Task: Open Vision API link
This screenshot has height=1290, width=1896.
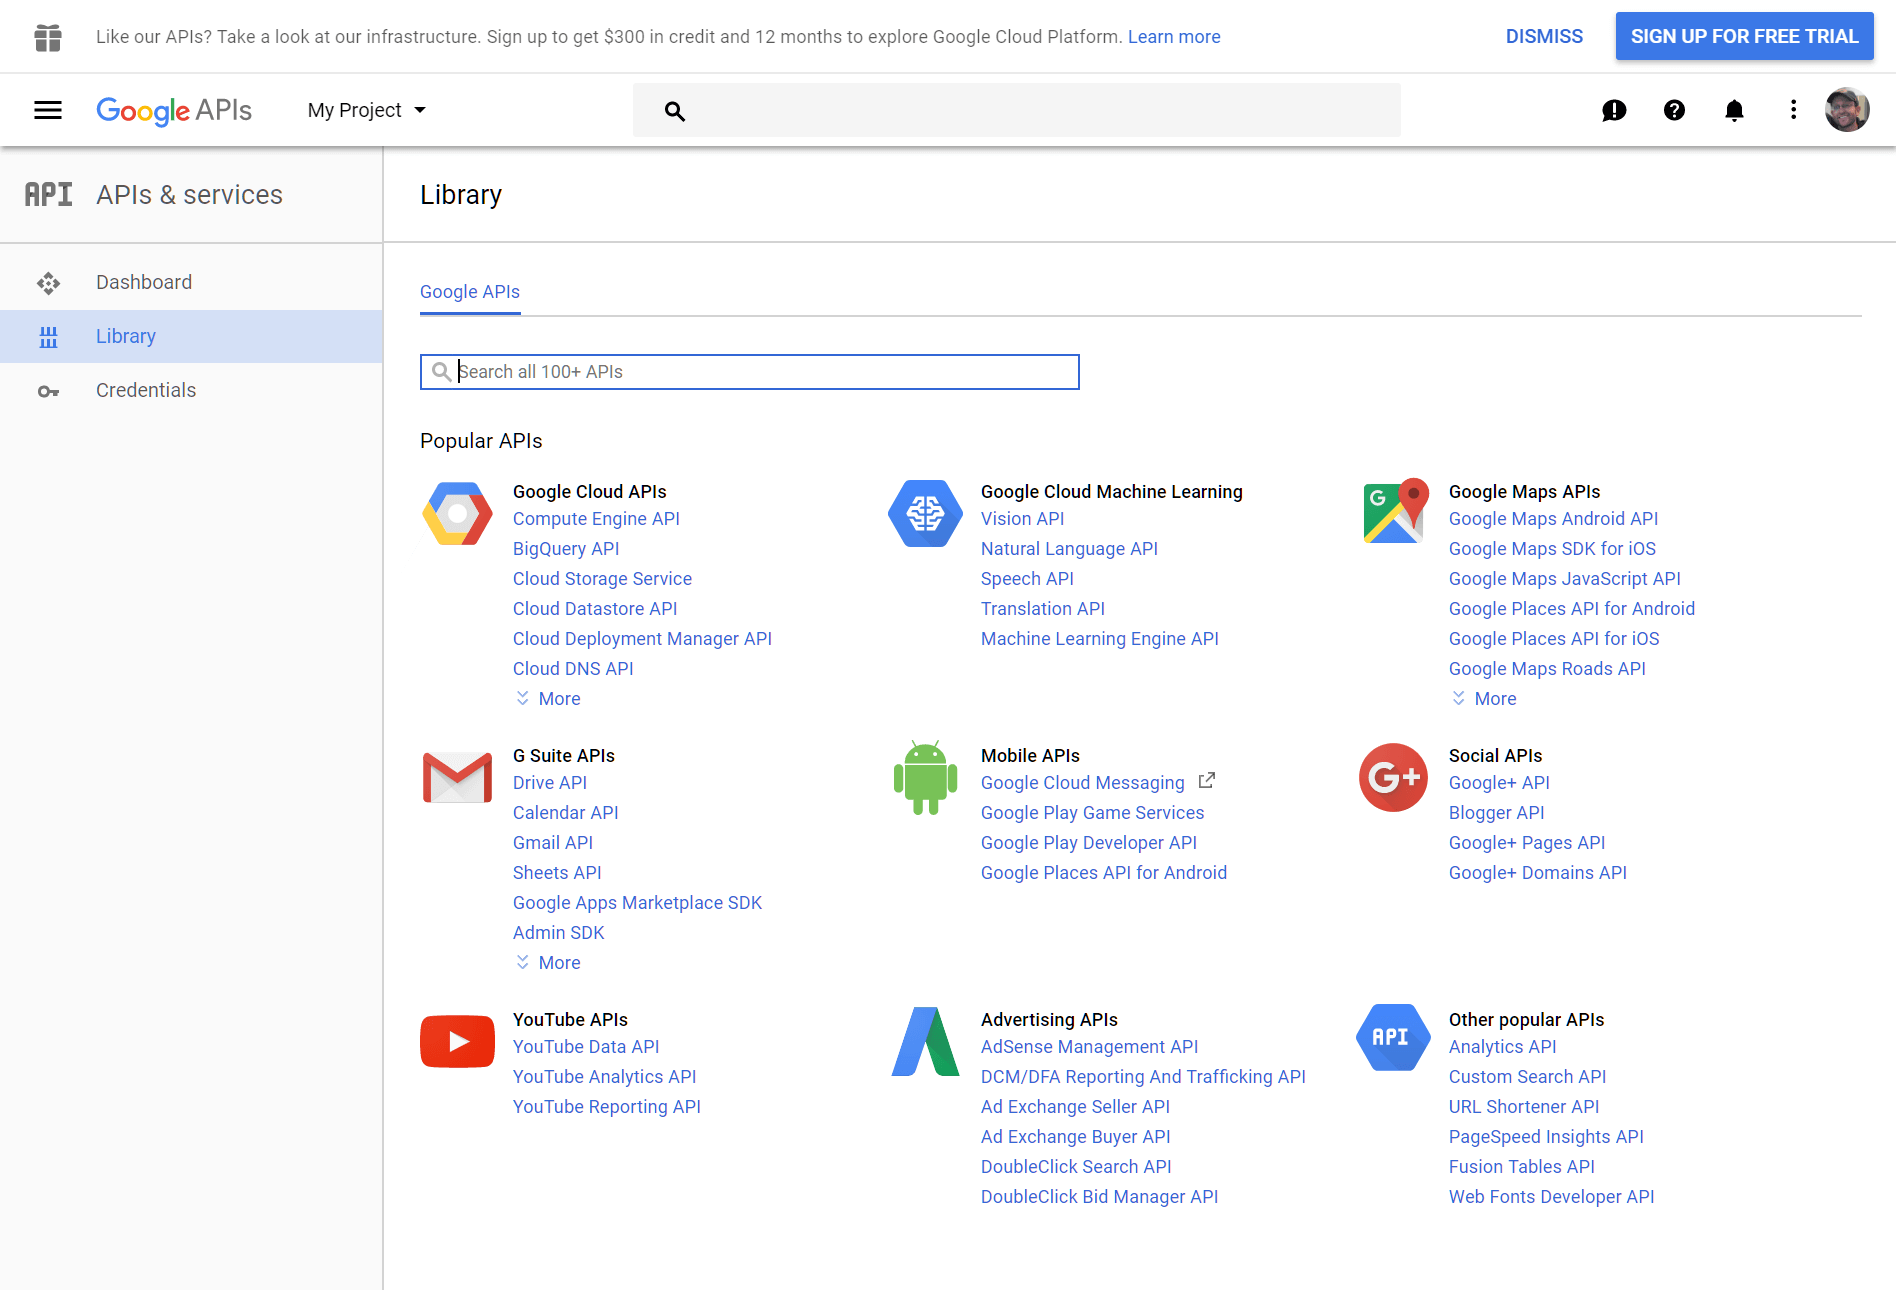Action: click(1022, 519)
